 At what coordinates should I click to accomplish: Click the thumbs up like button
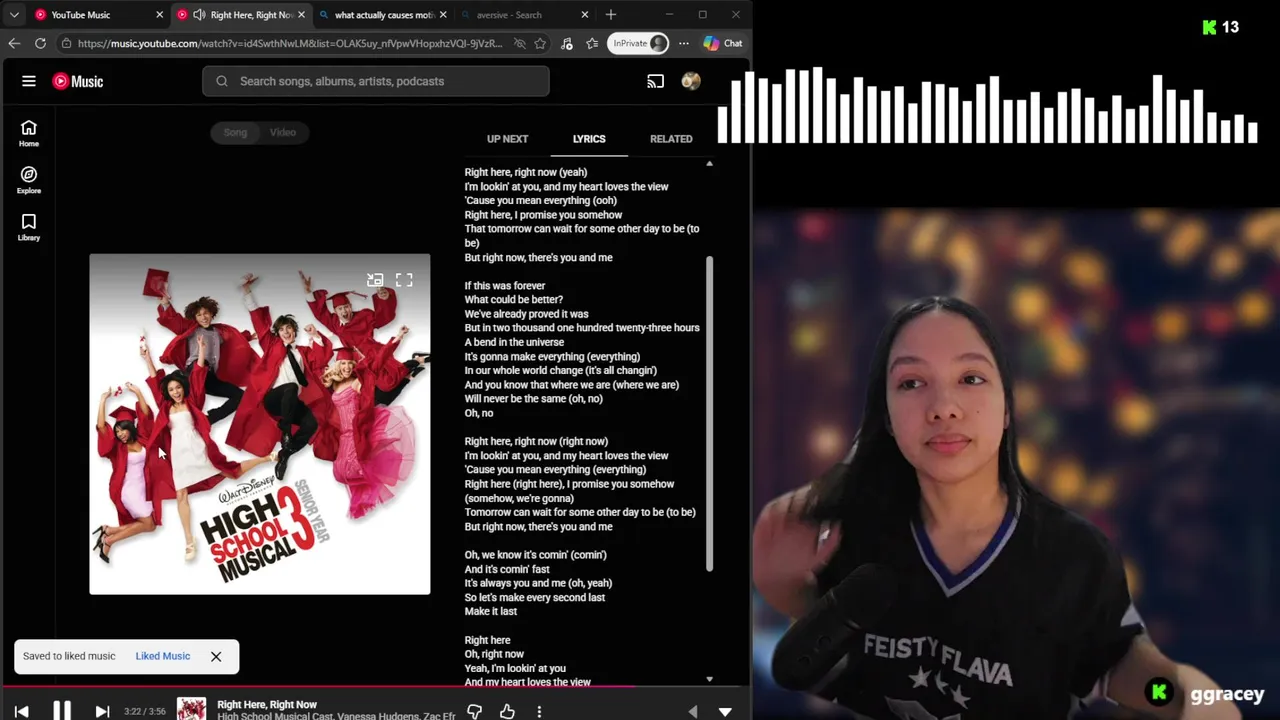[x=507, y=711]
